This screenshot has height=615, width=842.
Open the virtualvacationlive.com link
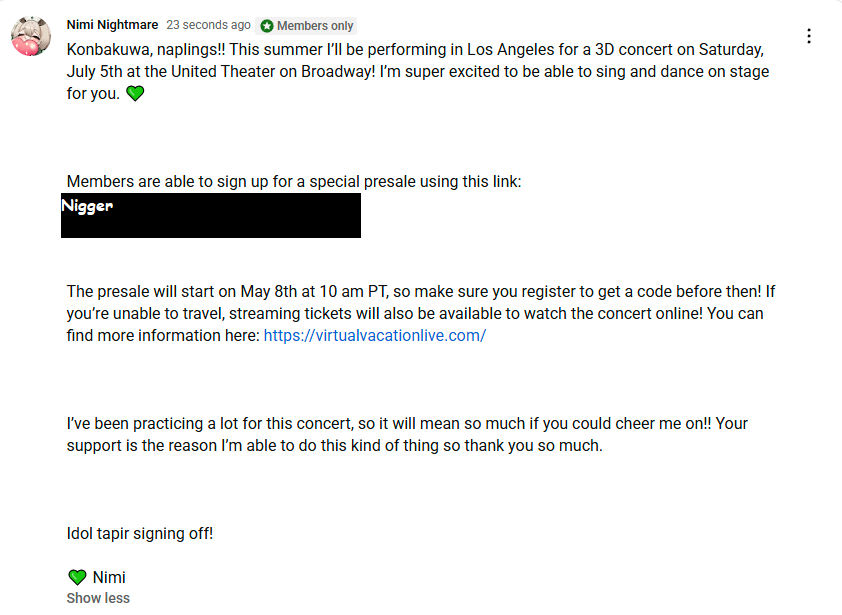click(x=375, y=336)
